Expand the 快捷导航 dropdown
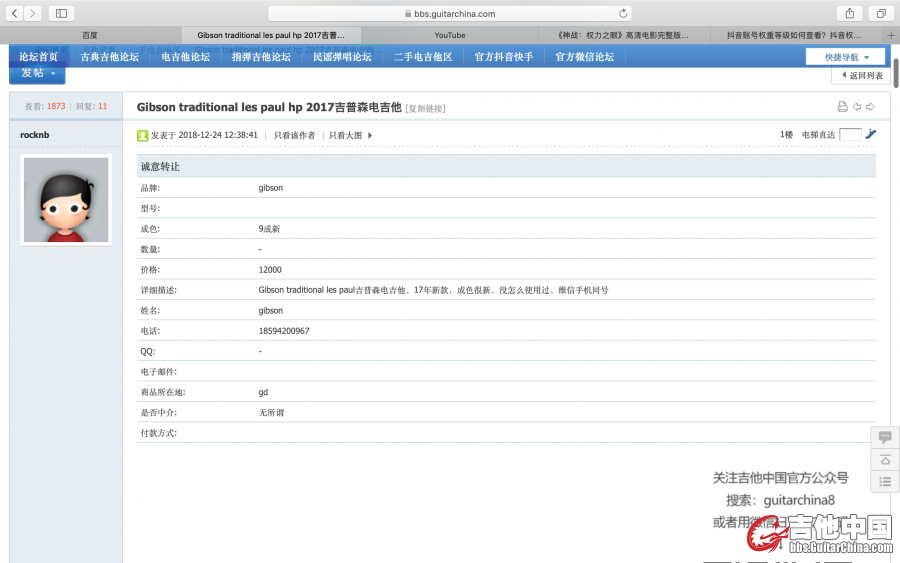The height and width of the screenshot is (563, 900). pyautogui.click(x=845, y=57)
